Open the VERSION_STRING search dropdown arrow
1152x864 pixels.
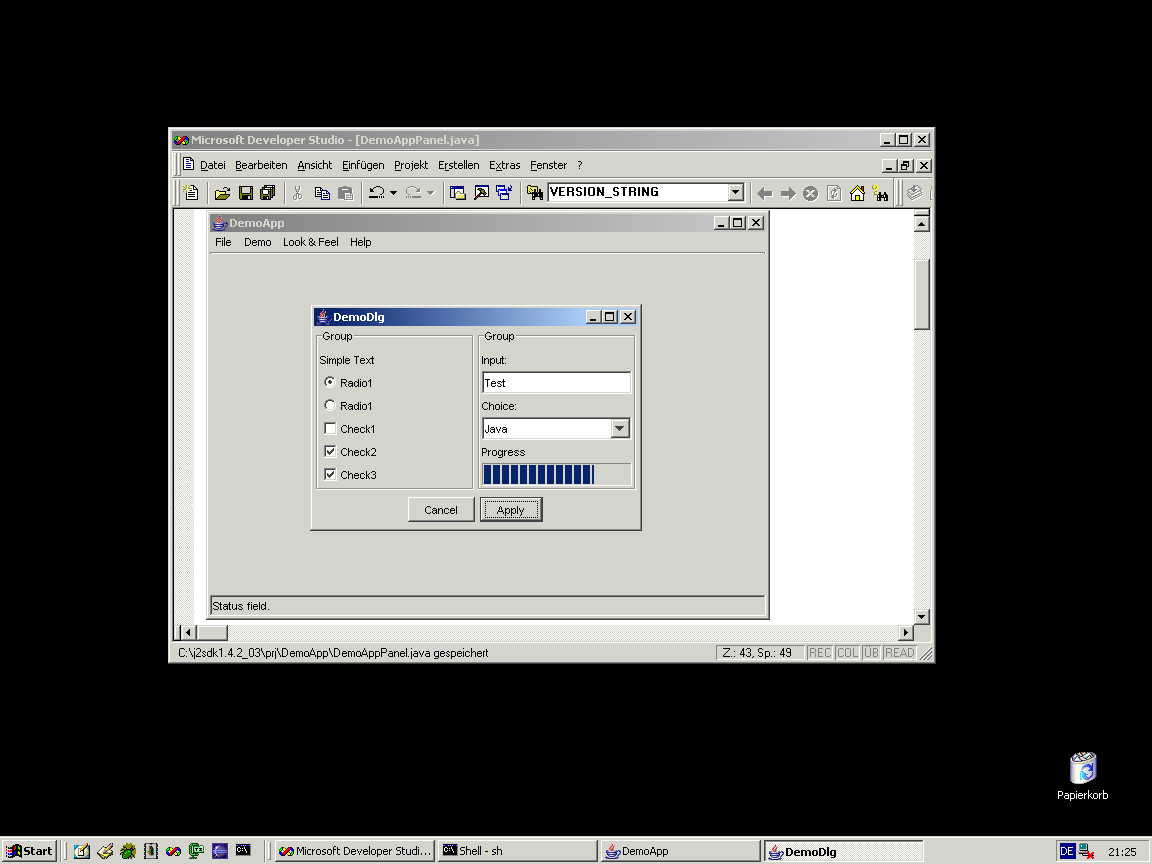tap(736, 193)
